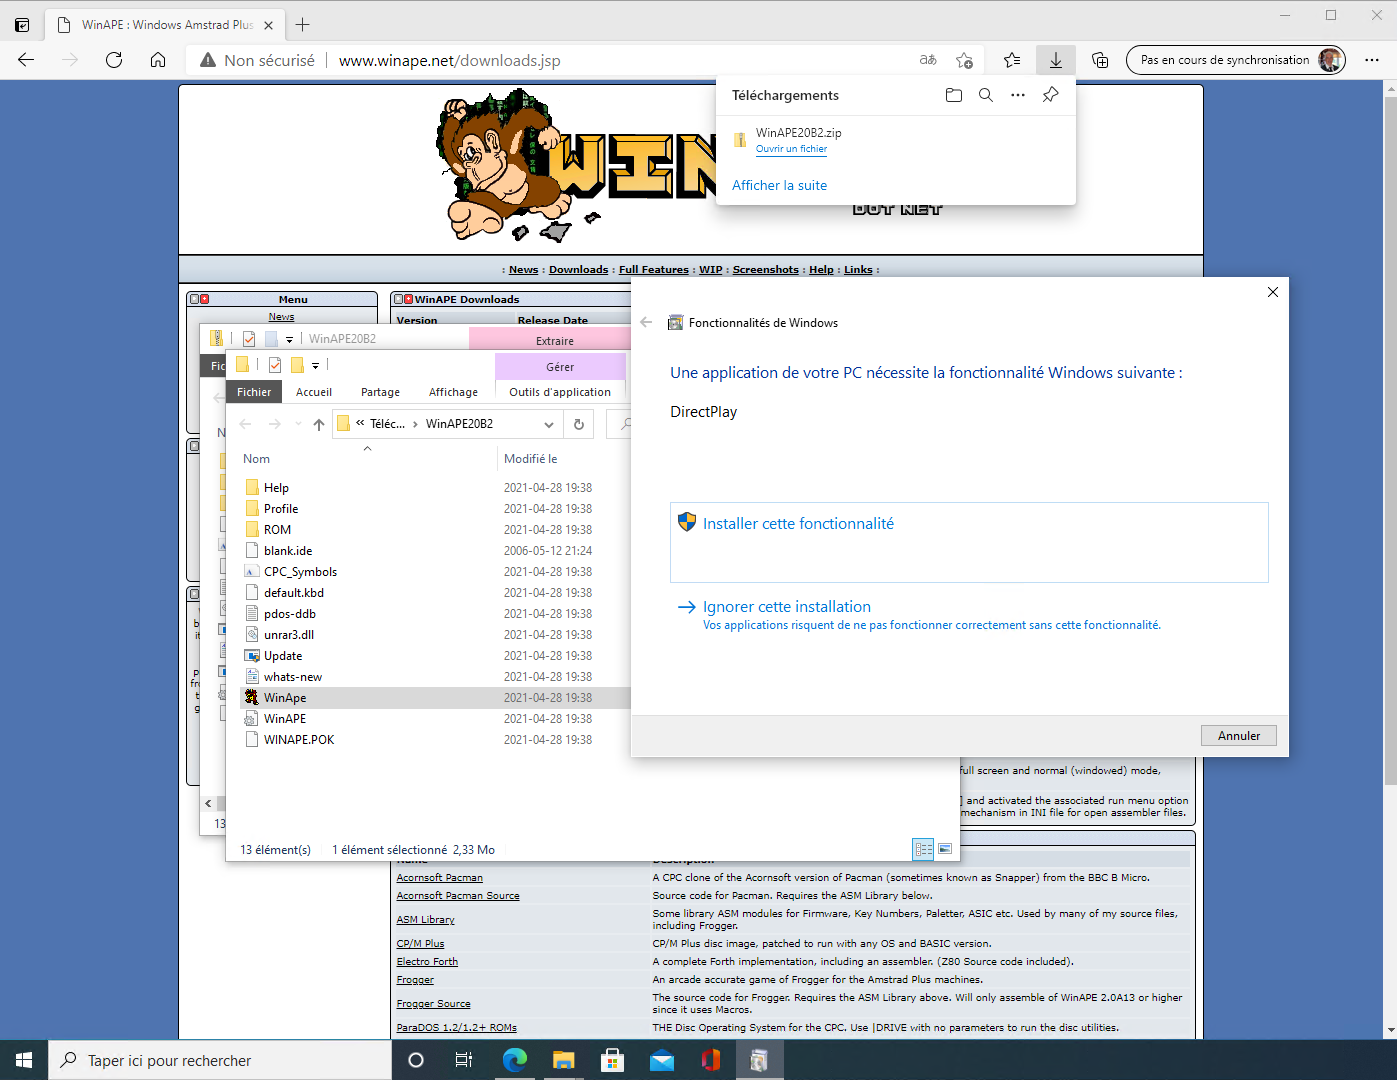1397x1080 pixels.
Task: Add this page to favorites star icon
Action: tap(964, 60)
